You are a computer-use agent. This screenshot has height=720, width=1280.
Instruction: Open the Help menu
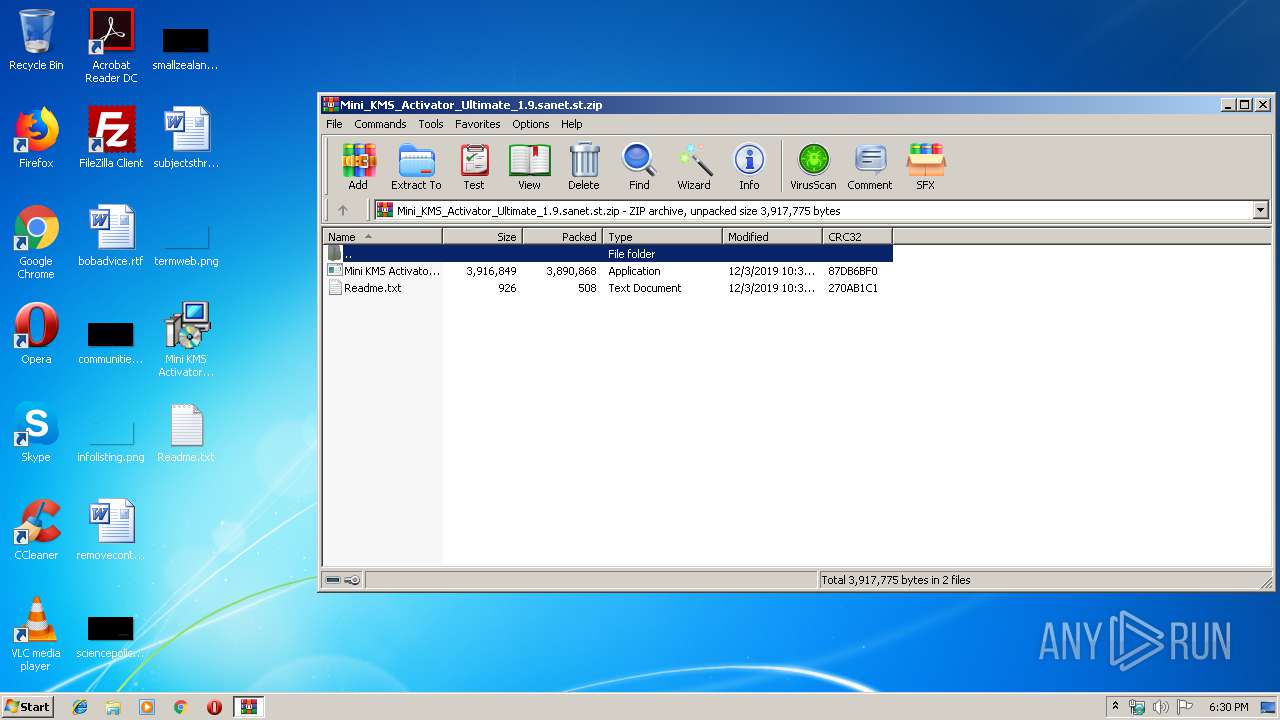point(572,124)
